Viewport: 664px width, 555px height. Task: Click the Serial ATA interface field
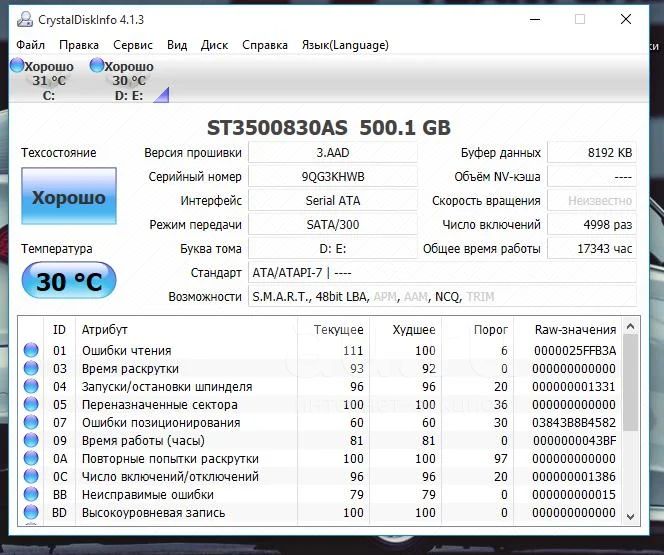pos(333,200)
